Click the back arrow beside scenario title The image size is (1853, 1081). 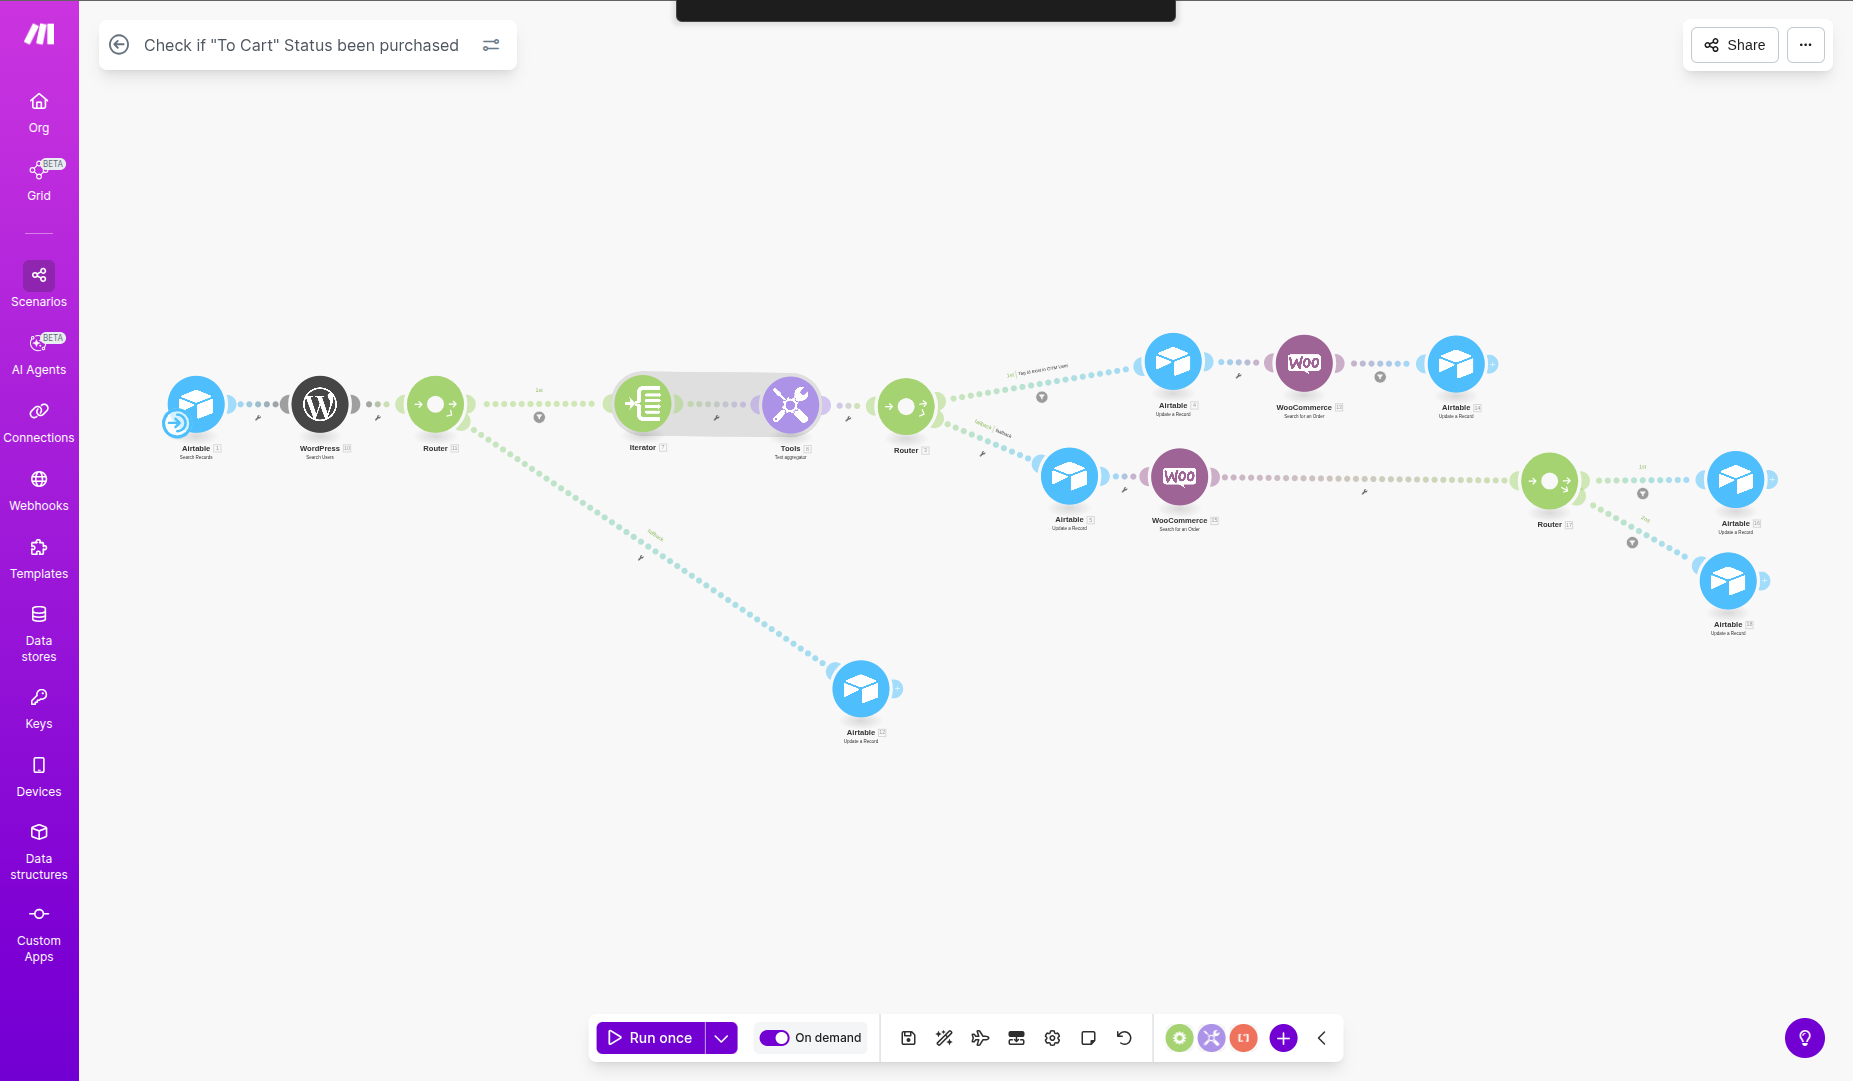(119, 45)
